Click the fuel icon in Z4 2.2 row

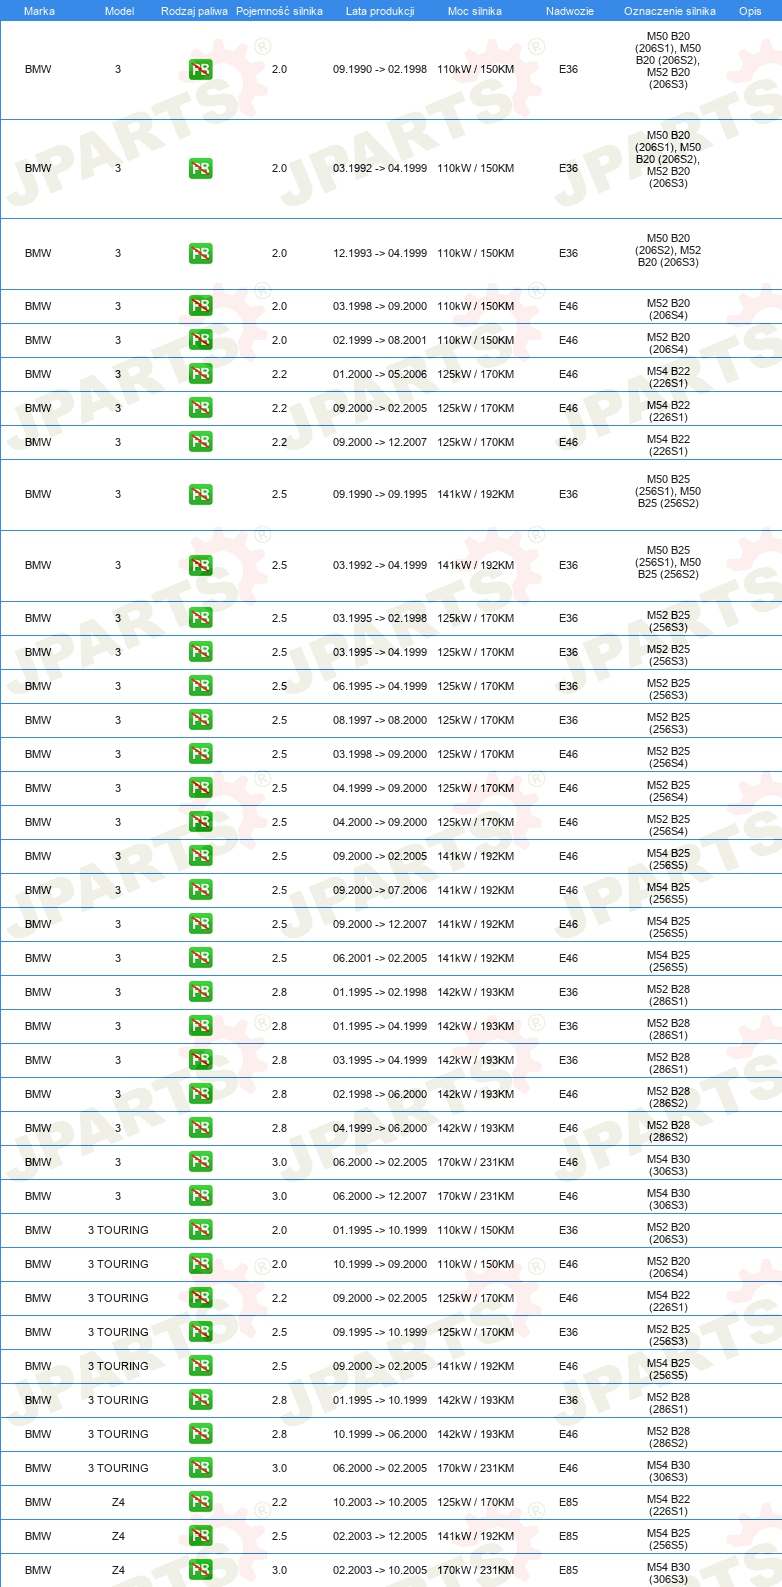coord(200,1502)
